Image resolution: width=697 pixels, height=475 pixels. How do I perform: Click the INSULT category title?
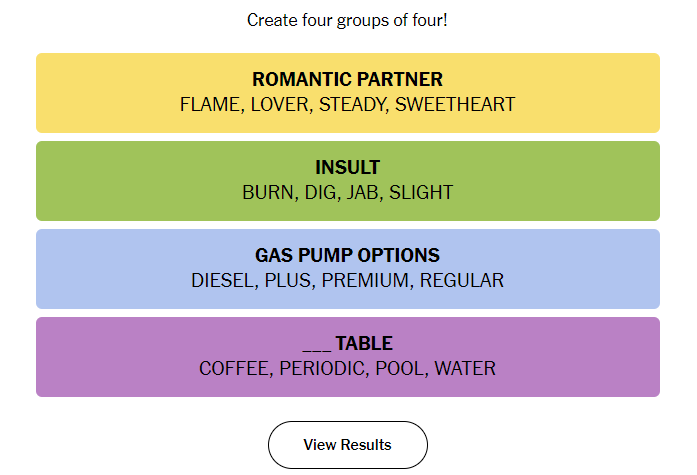348,168
